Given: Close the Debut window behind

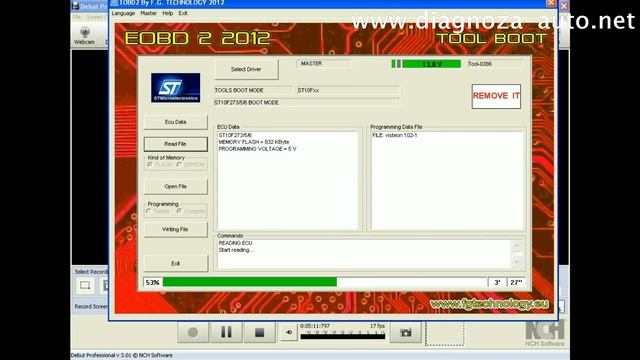Looking at the screenshot, I should click(564, 6).
